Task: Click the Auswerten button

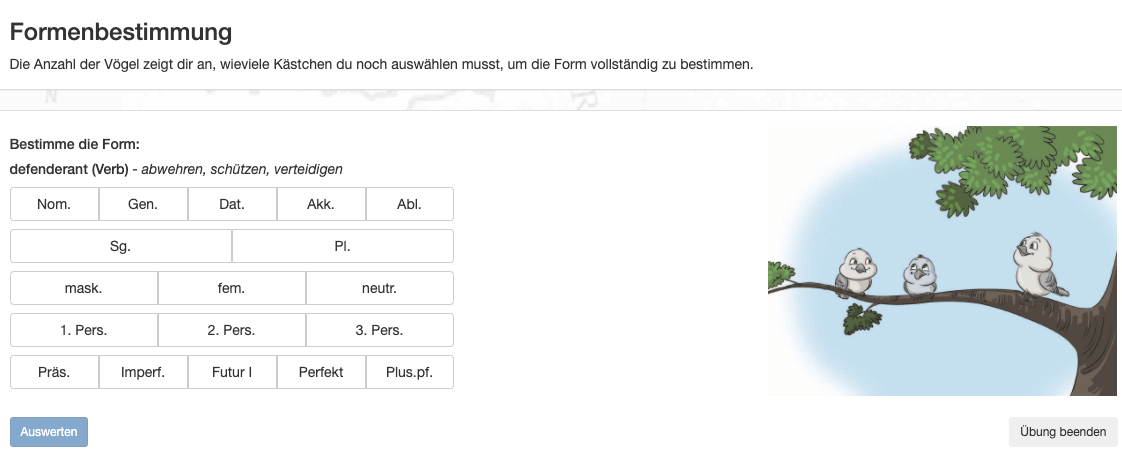Action: coord(49,432)
